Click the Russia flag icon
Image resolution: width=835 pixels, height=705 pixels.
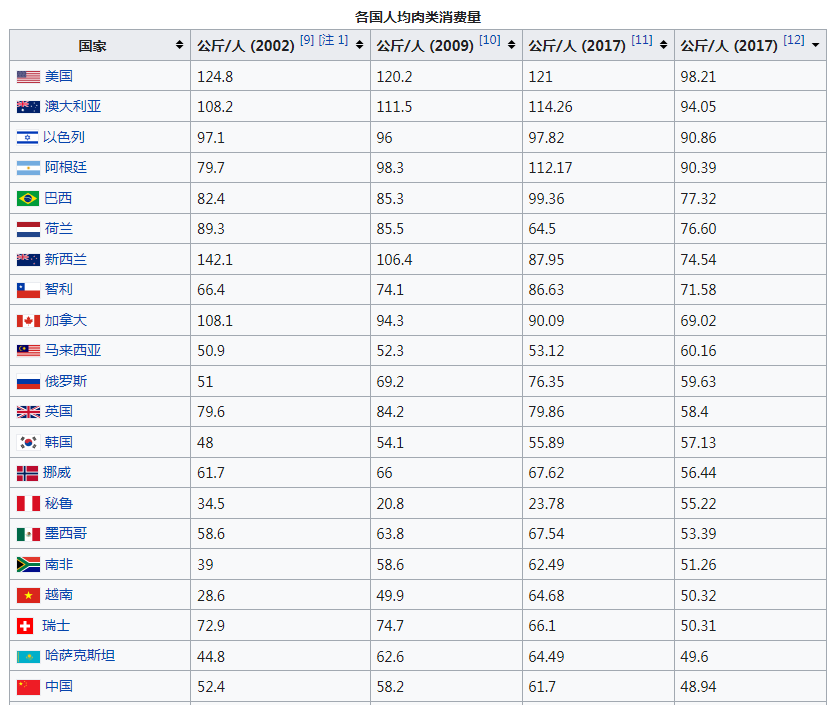tap(28, 382)
